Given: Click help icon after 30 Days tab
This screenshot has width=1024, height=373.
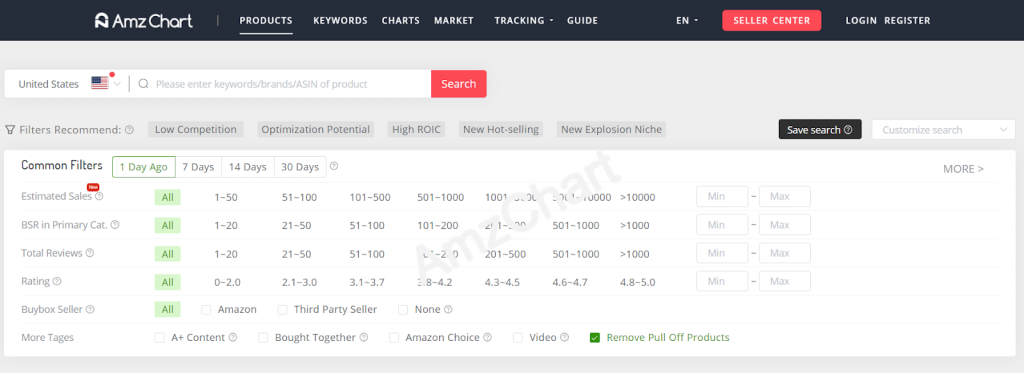Looking at the screenshot, I should tap(334, 167).
